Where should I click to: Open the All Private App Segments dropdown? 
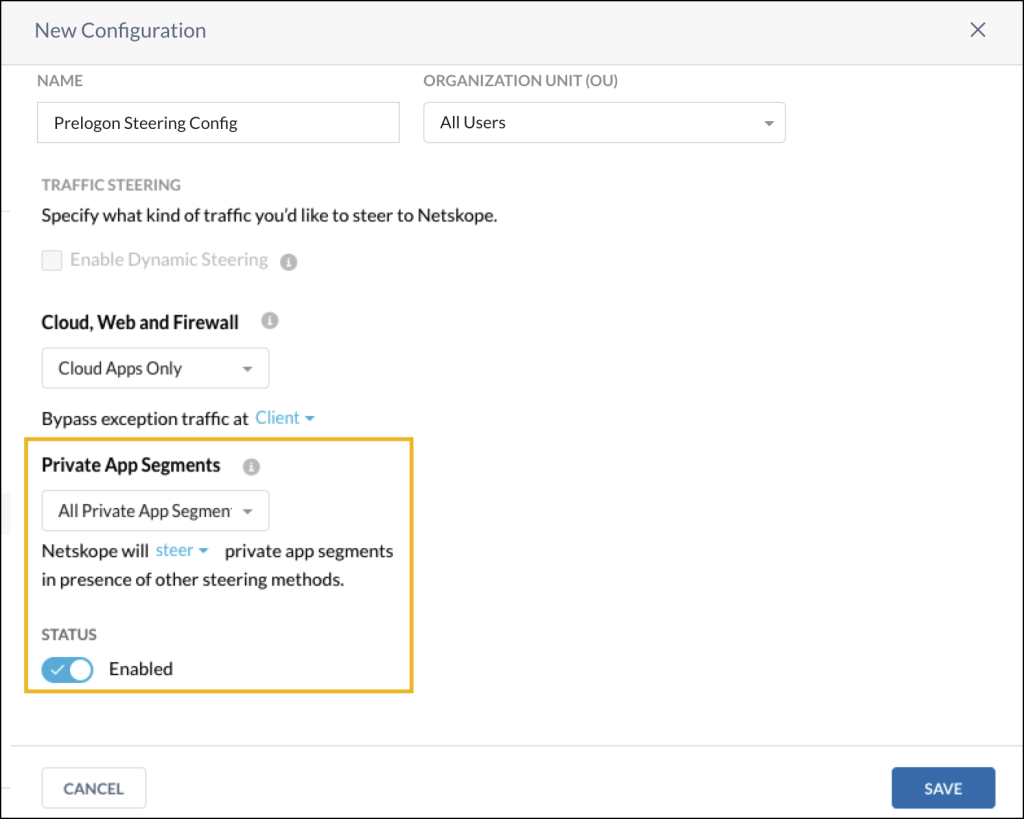point(155,511)
